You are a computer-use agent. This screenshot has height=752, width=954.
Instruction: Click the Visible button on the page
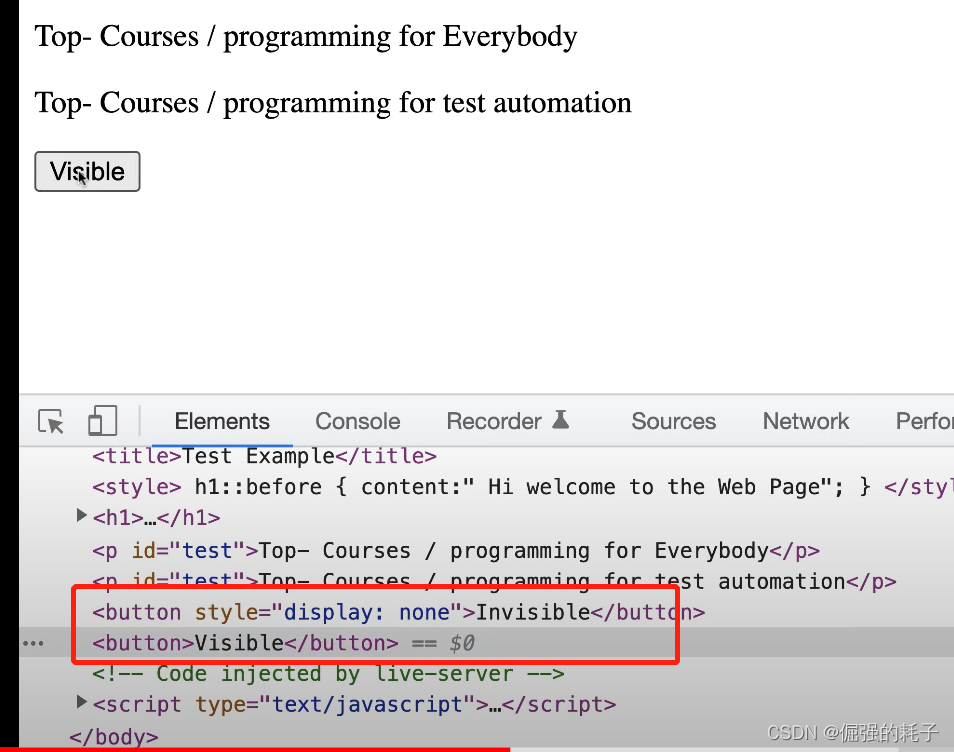click(87, 172)
